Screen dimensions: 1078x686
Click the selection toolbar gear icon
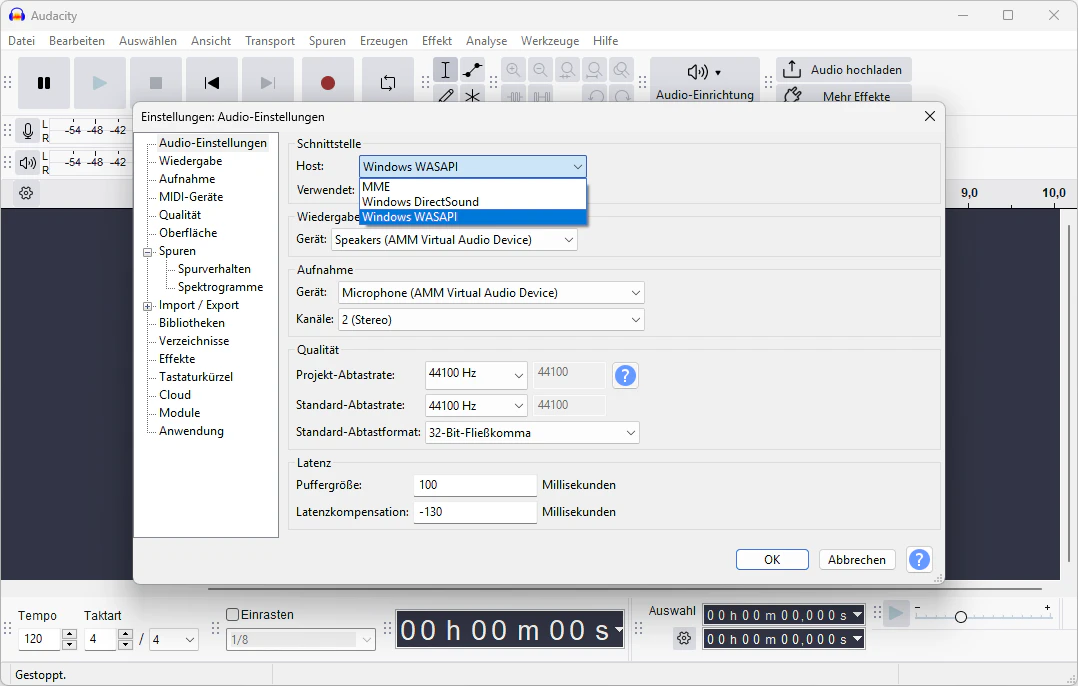point(684,639)
